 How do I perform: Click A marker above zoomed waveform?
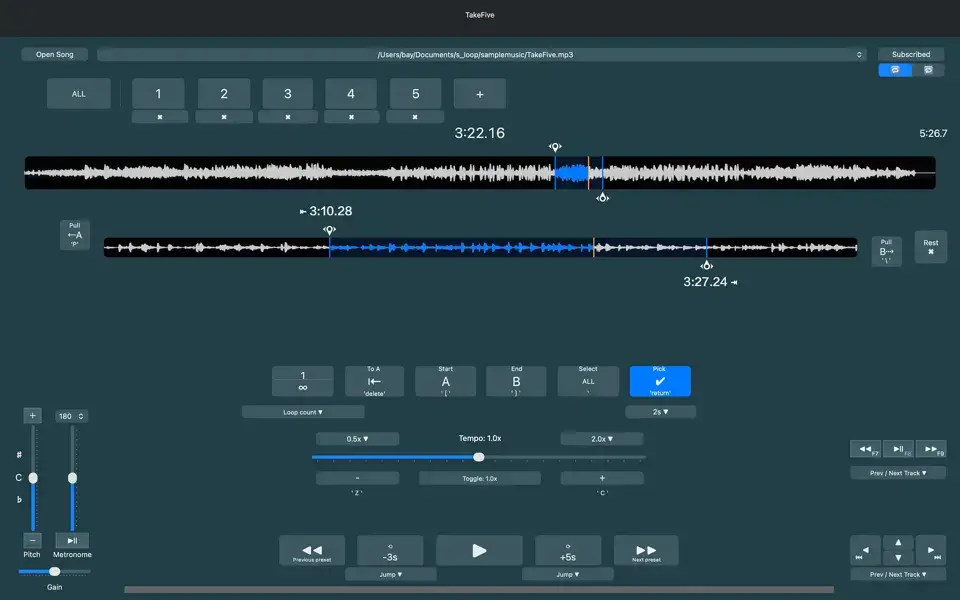click(x=329, y=230)
